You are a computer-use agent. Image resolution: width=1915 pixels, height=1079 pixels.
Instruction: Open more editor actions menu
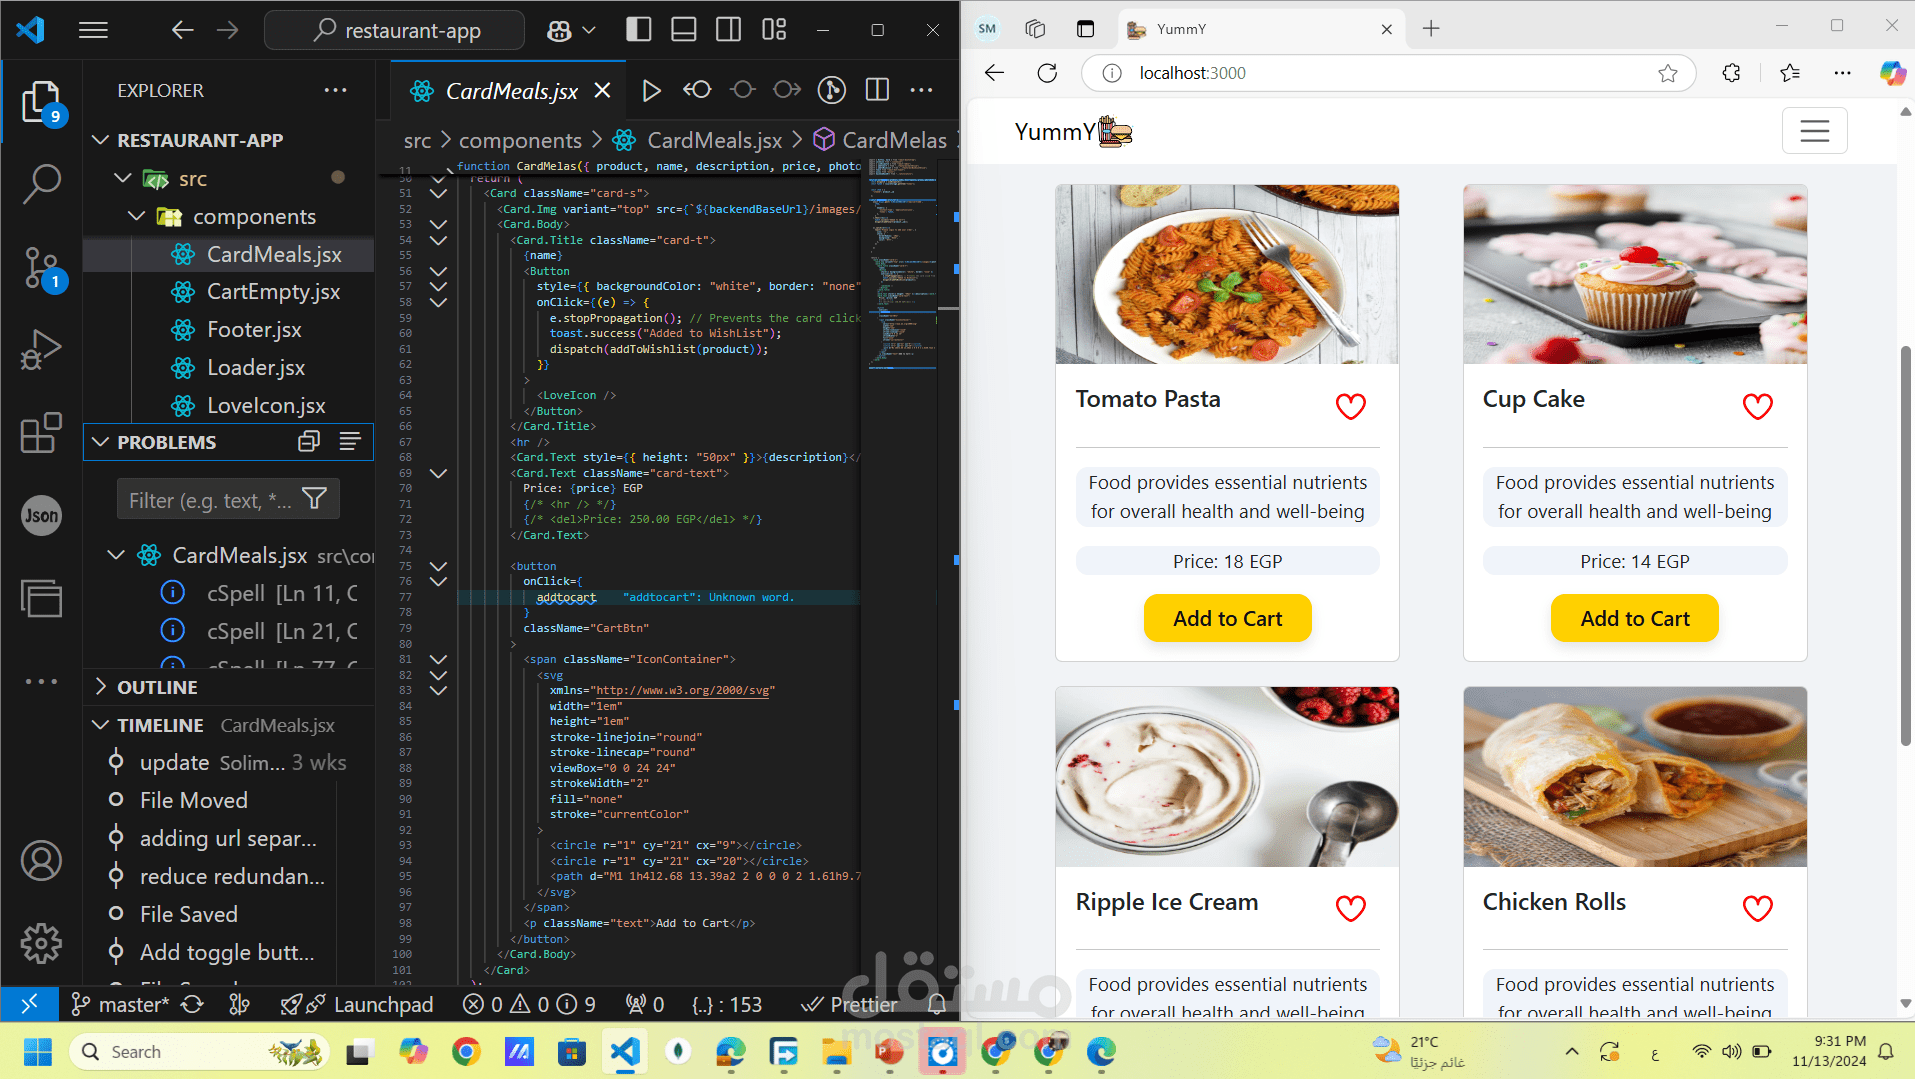pyautogui.click(x=921, y=91)
